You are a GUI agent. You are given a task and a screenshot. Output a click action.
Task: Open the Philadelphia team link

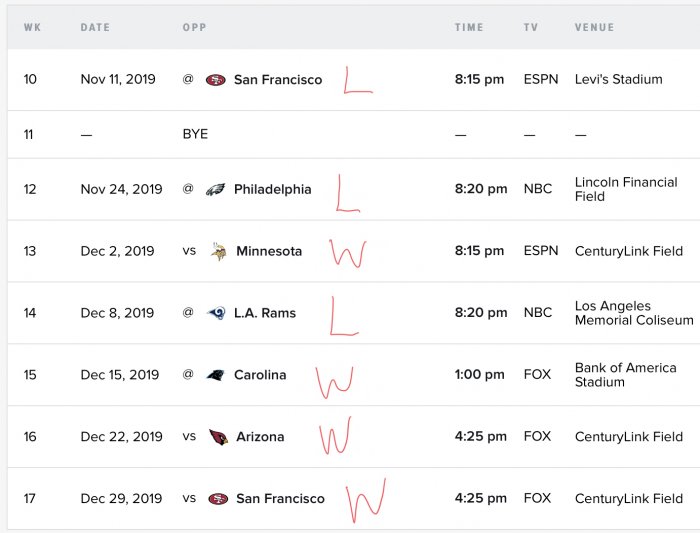click(x=272, y=189)
